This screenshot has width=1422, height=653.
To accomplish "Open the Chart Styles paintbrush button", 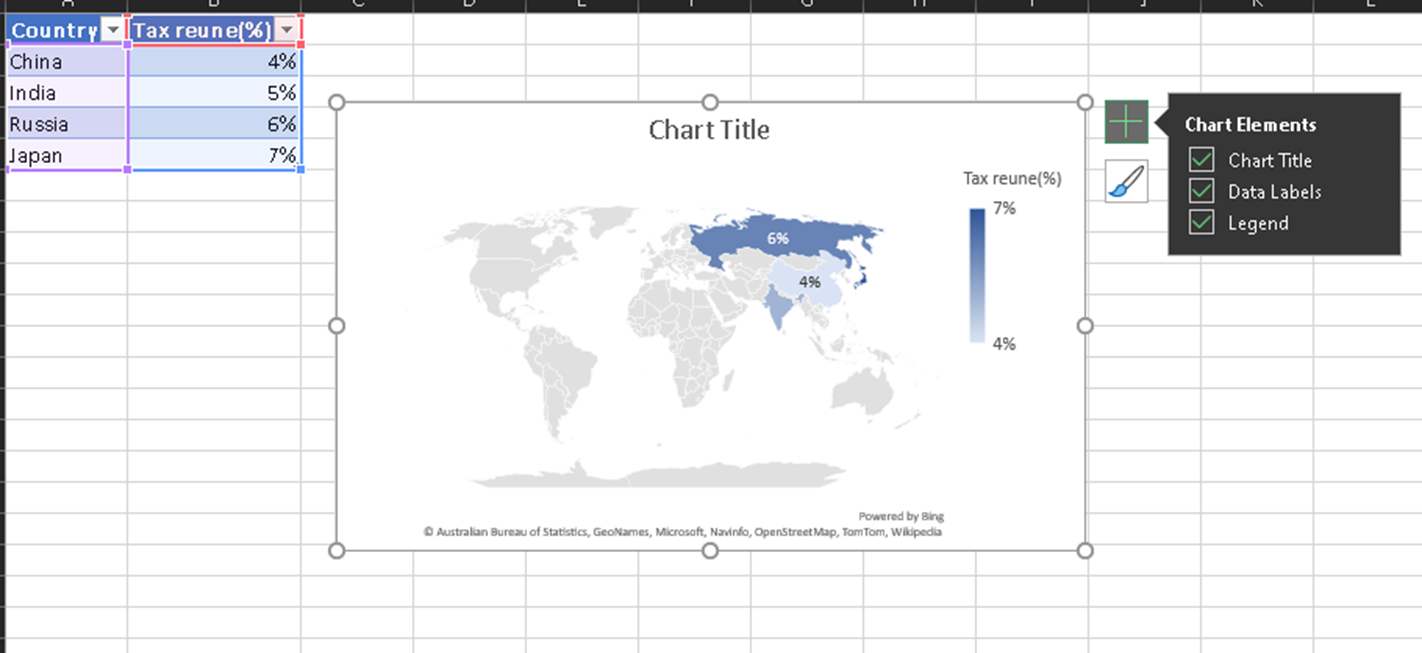I will (1126, 181).
